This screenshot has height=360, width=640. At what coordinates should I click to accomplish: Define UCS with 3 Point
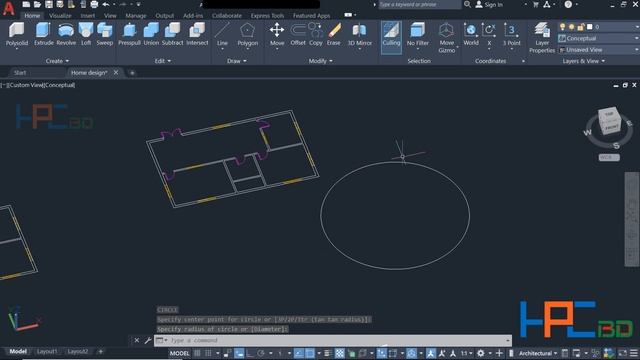pos(511,35)
